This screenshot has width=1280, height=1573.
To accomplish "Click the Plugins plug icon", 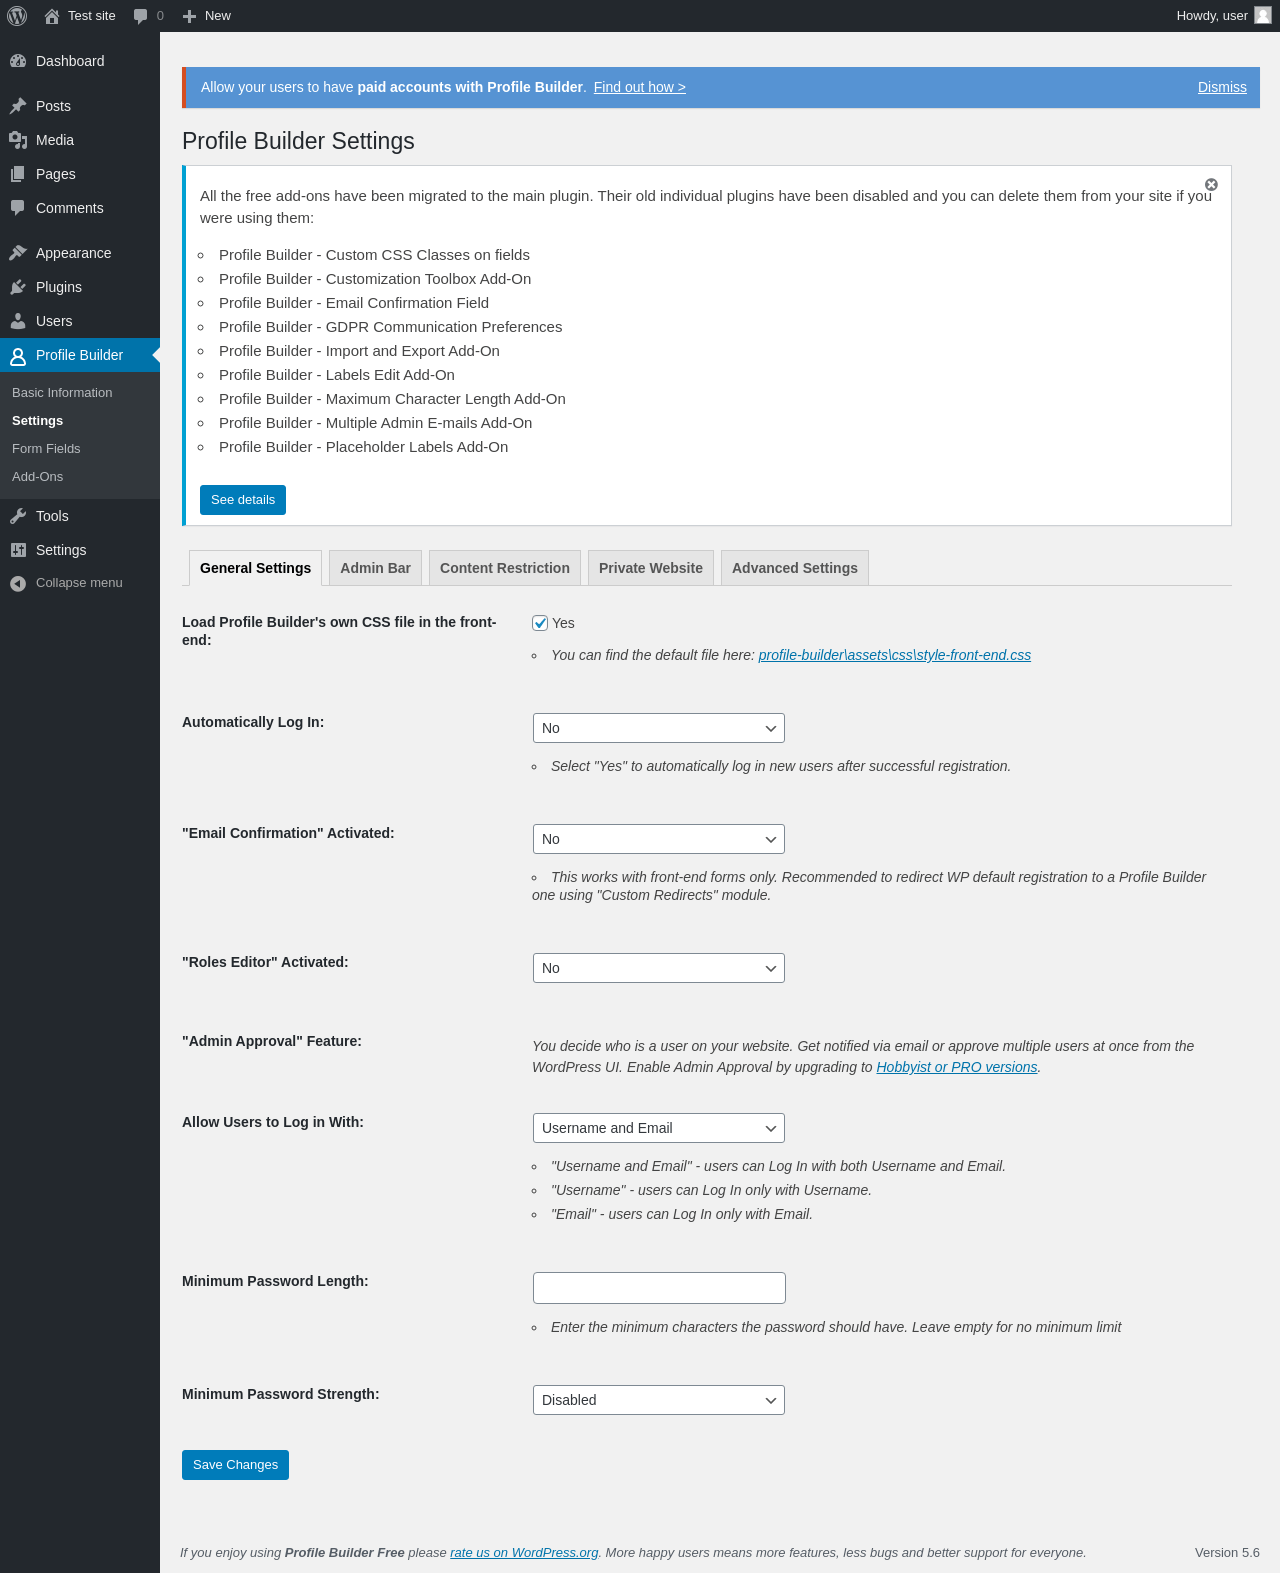I will point(18,287).
